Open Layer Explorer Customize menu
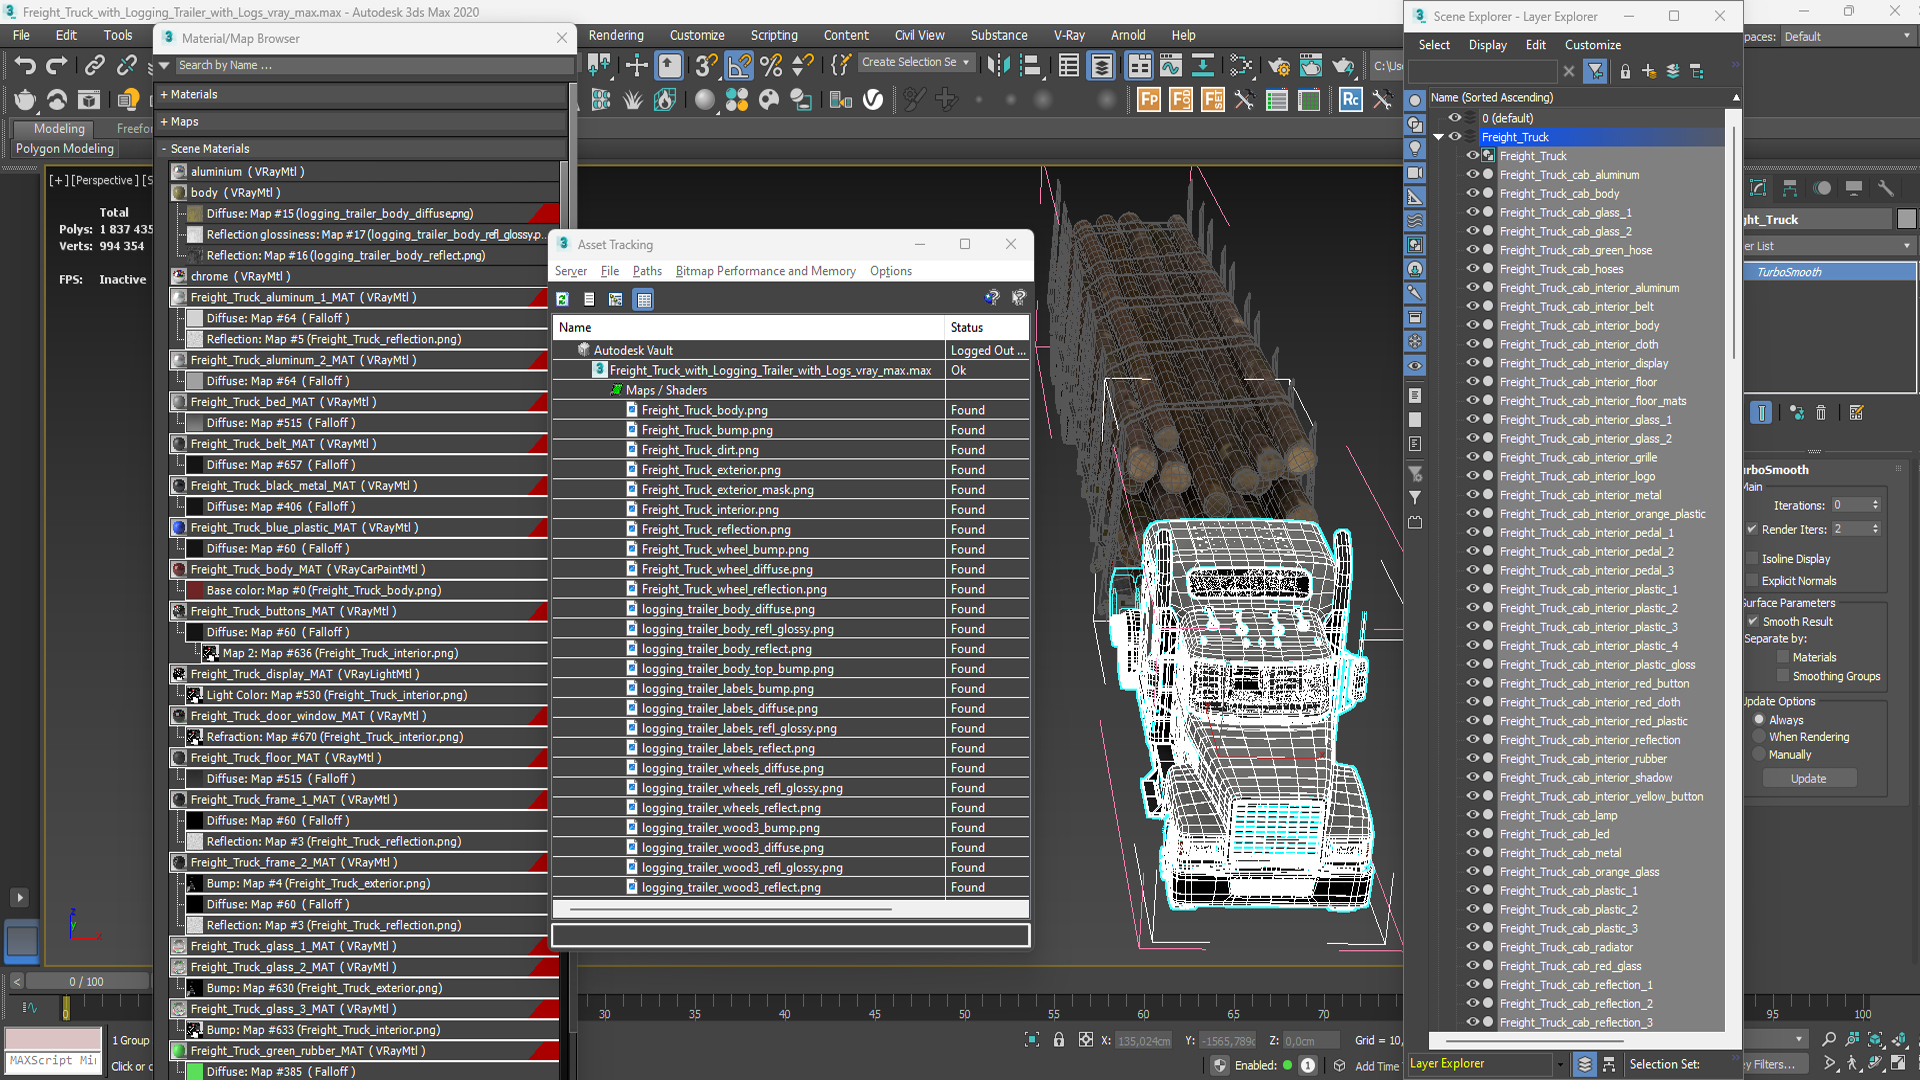 point(1592,45)
